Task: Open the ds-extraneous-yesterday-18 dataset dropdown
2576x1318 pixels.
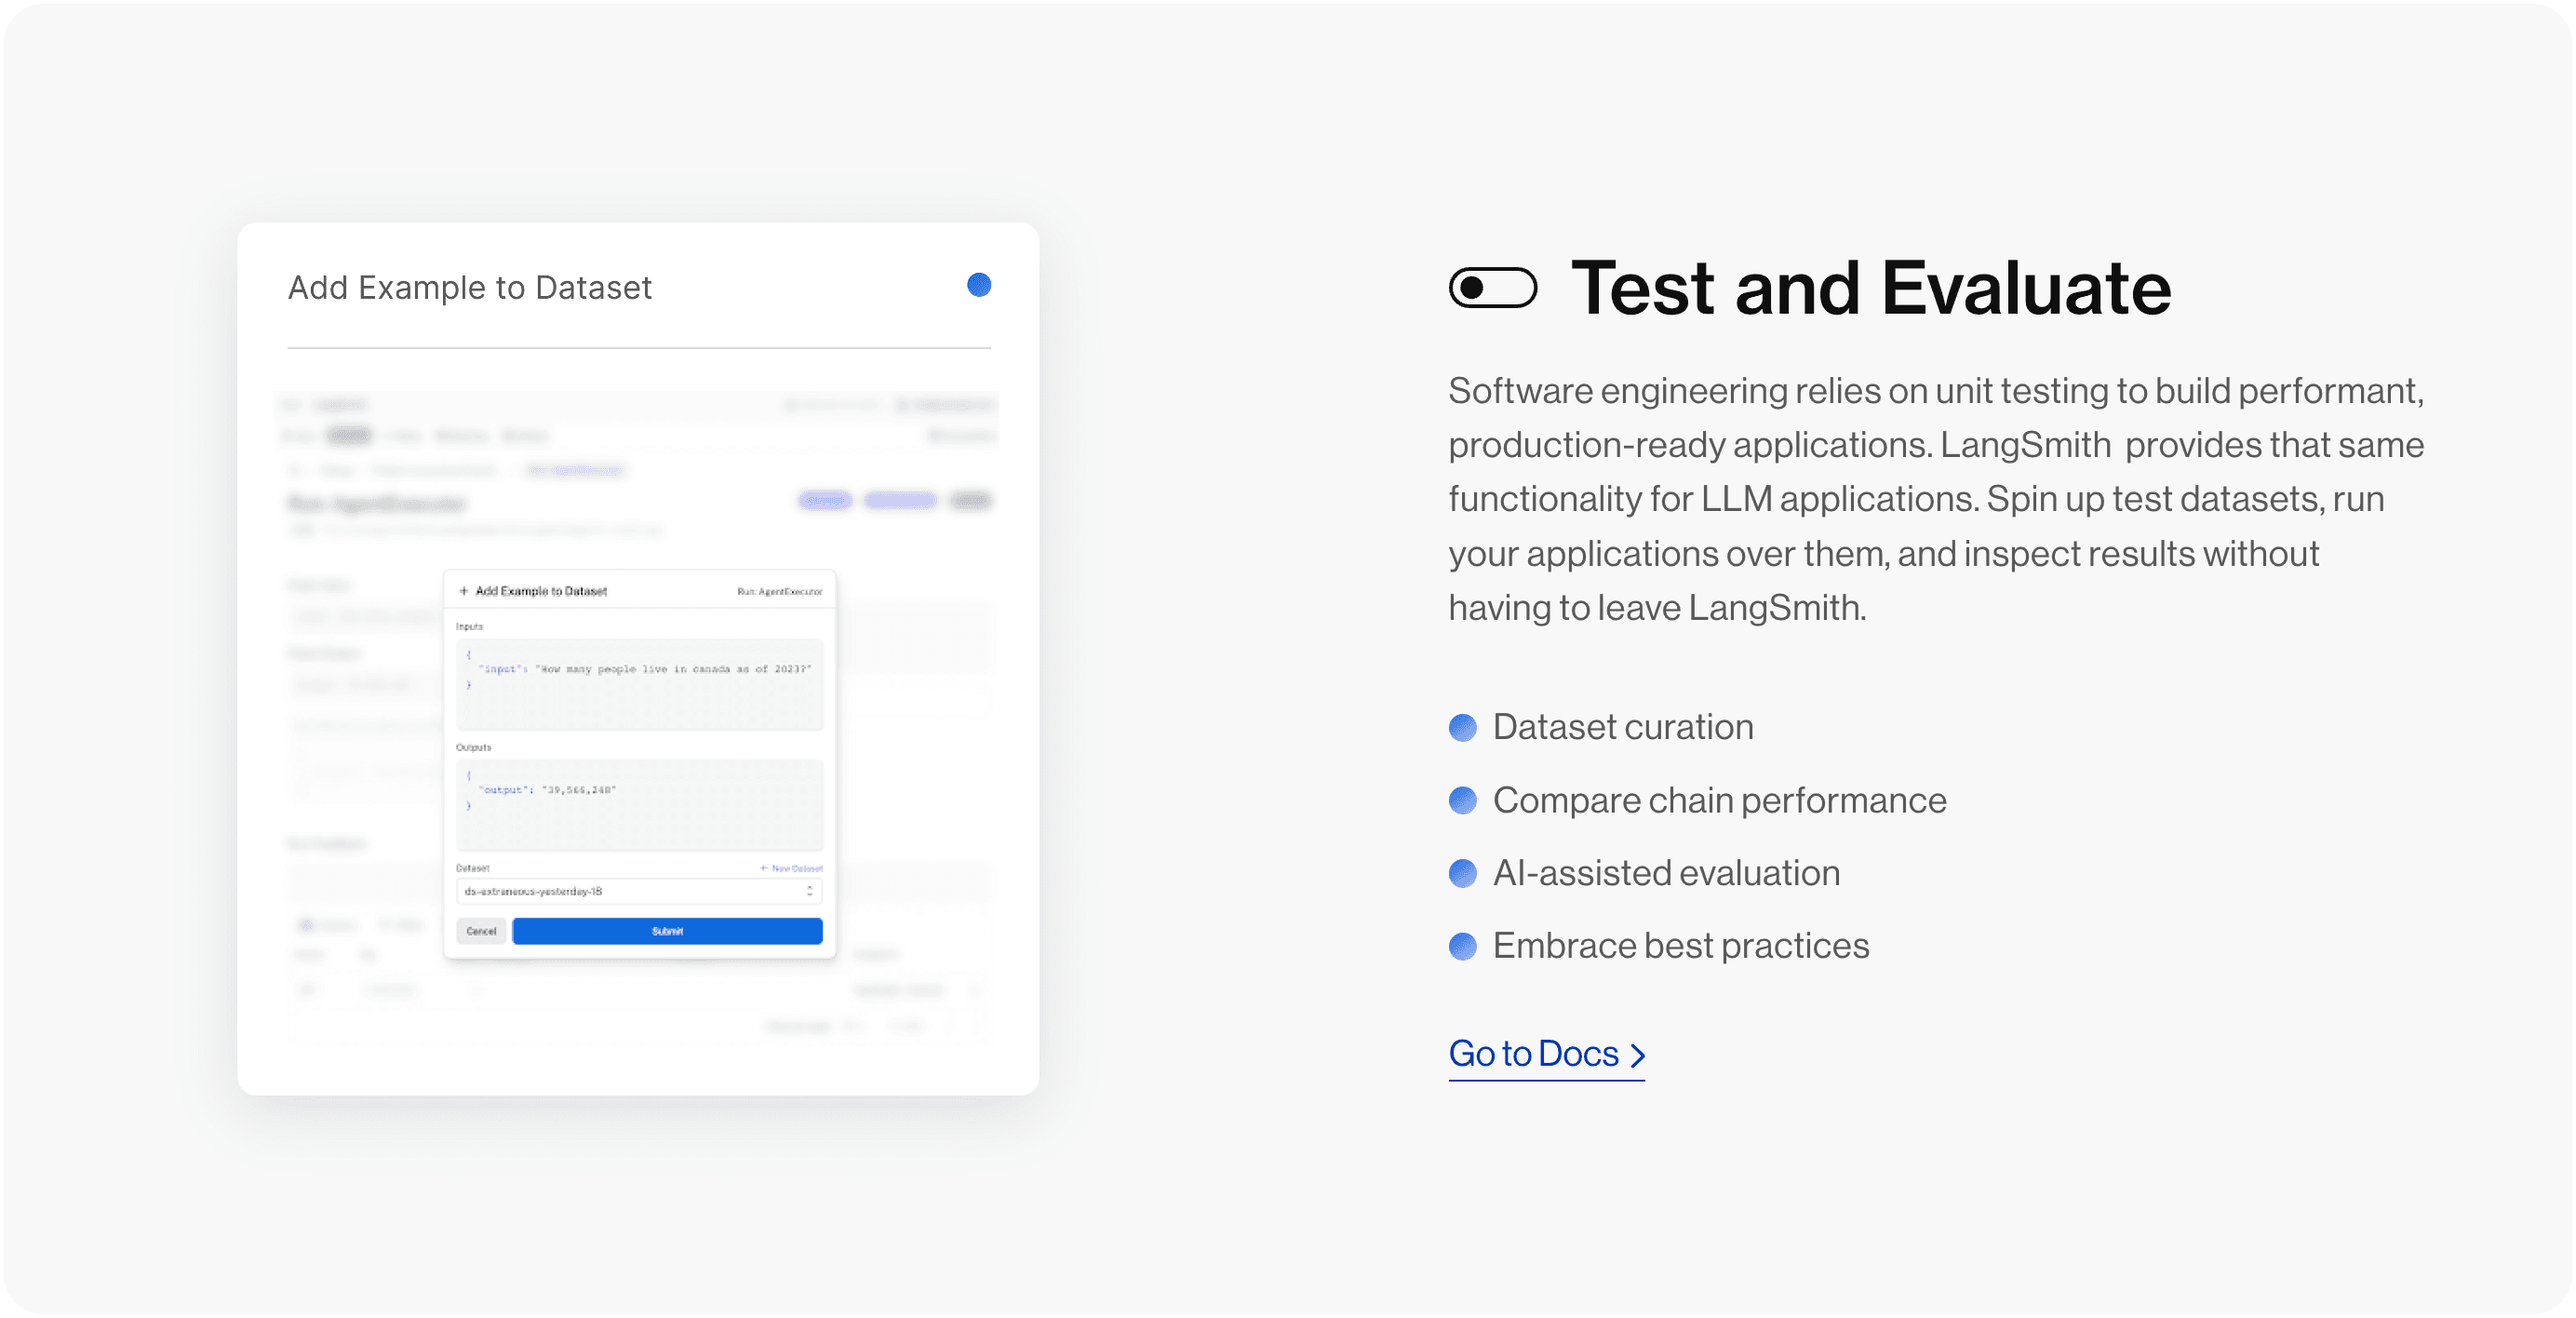Action: 639,891
